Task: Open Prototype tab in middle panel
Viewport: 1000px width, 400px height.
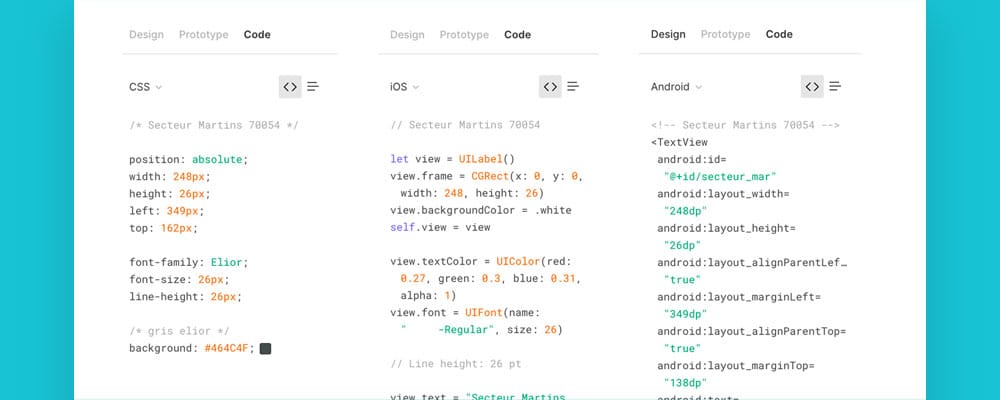Action: click(464, 34)
